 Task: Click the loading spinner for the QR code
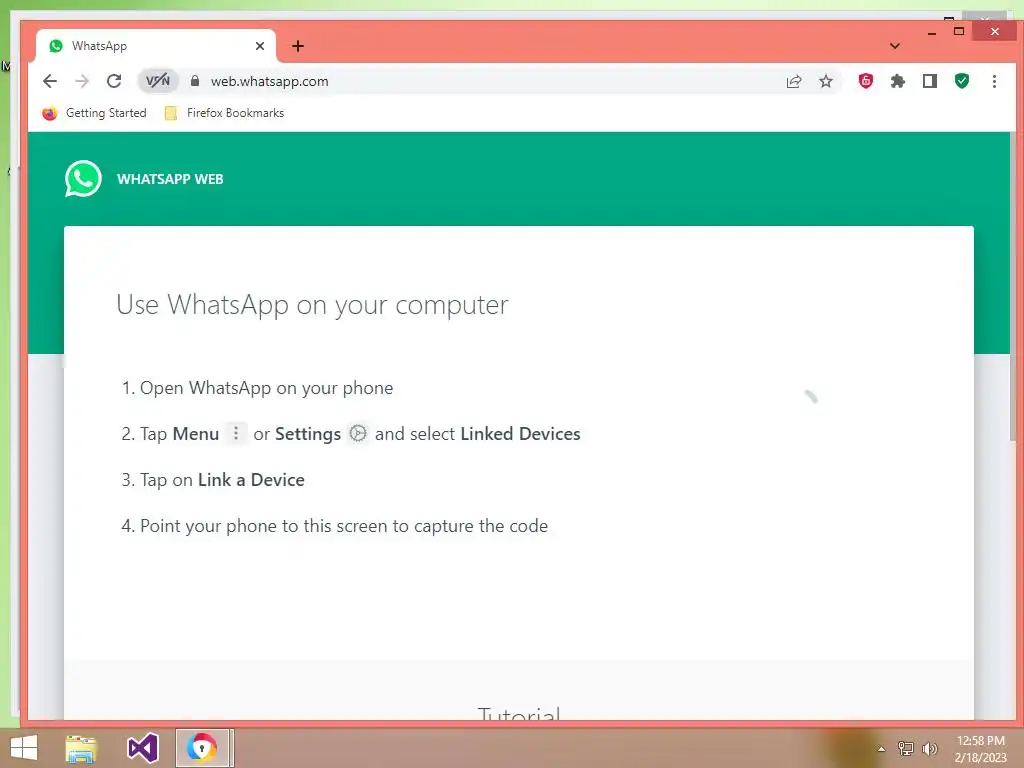pyautogui.click(x=810, y=397)
